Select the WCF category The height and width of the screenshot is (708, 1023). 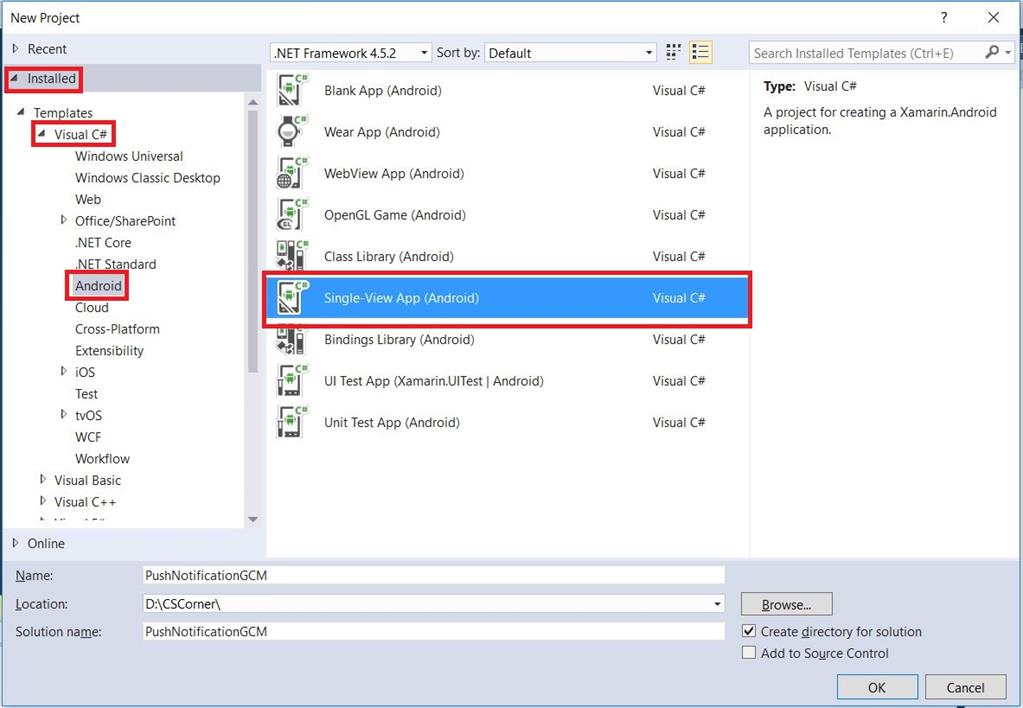pyautogui.click(x=87, y=437)
